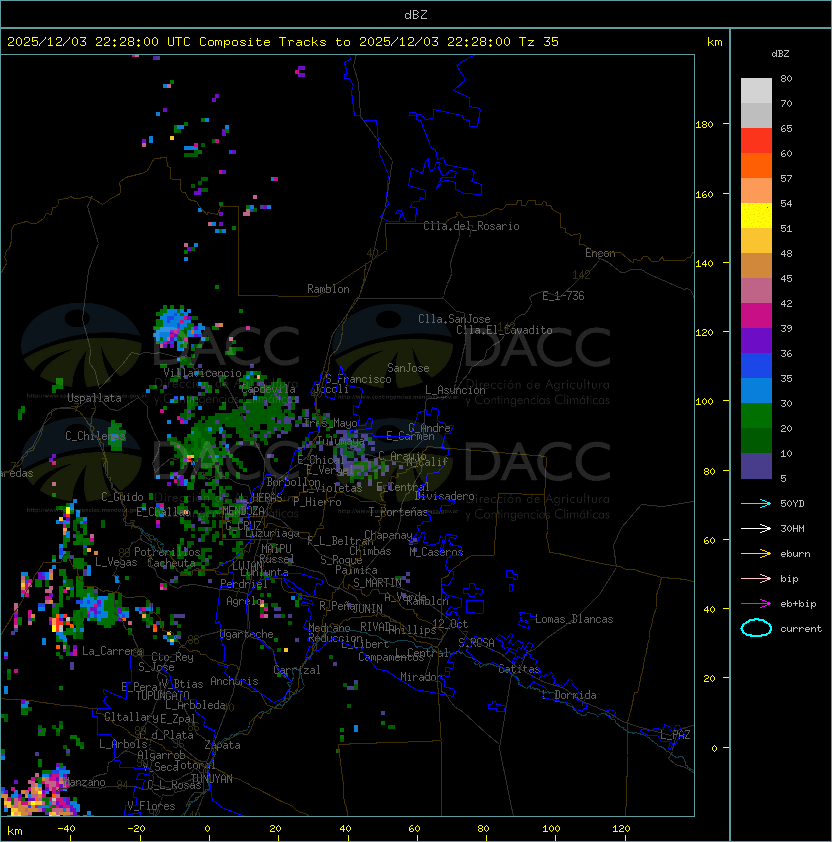The image size is (832, 842).
Task: Pick the mauve 42-45 dBZ swatch
Action: point(756,291)
